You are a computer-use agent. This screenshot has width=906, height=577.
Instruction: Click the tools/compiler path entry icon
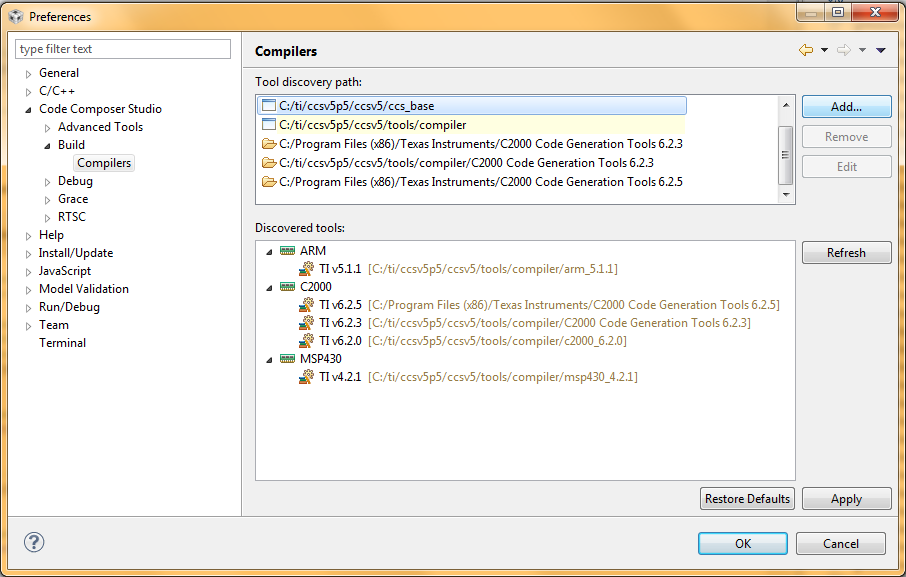269,124
